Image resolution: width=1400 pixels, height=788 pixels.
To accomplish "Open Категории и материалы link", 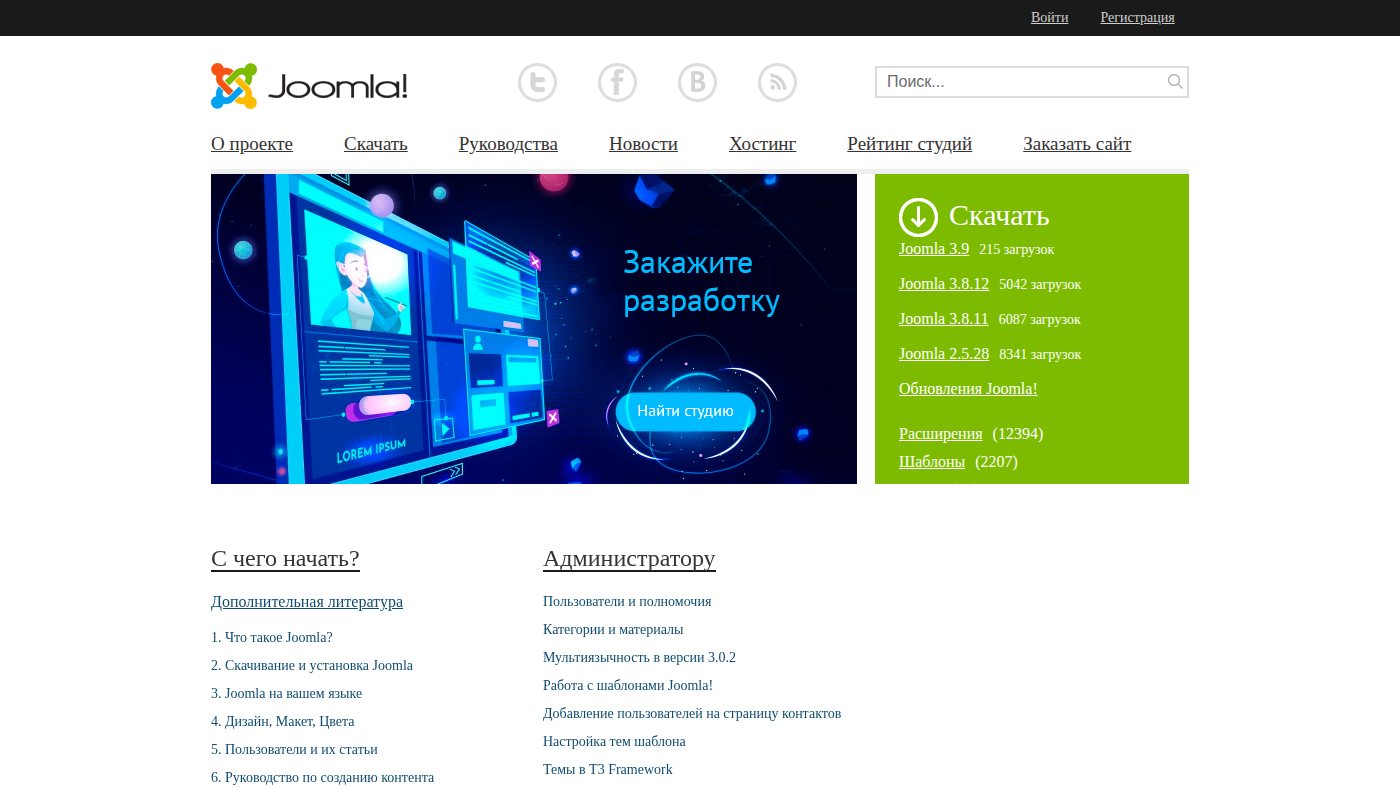I will pos(613,630).
